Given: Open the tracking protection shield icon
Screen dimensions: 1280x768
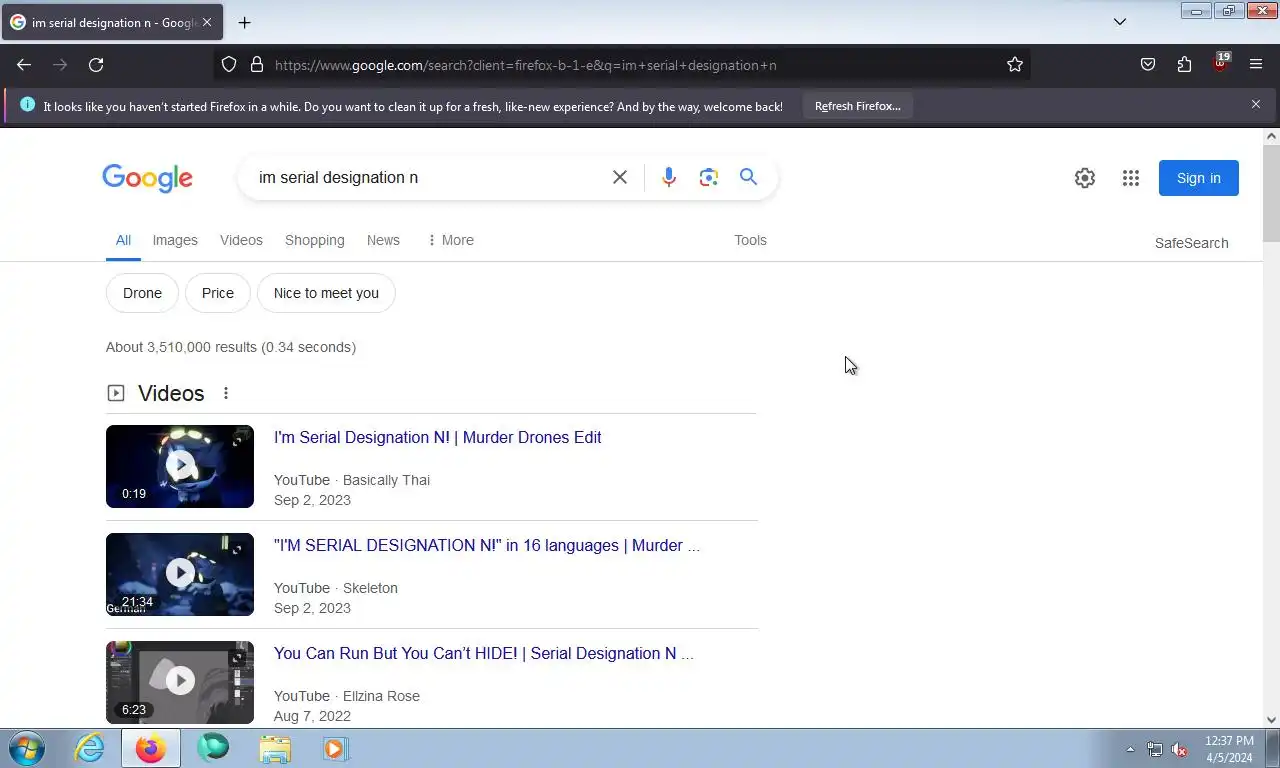Looking at the screenshot, I should [x=229, y=65].
